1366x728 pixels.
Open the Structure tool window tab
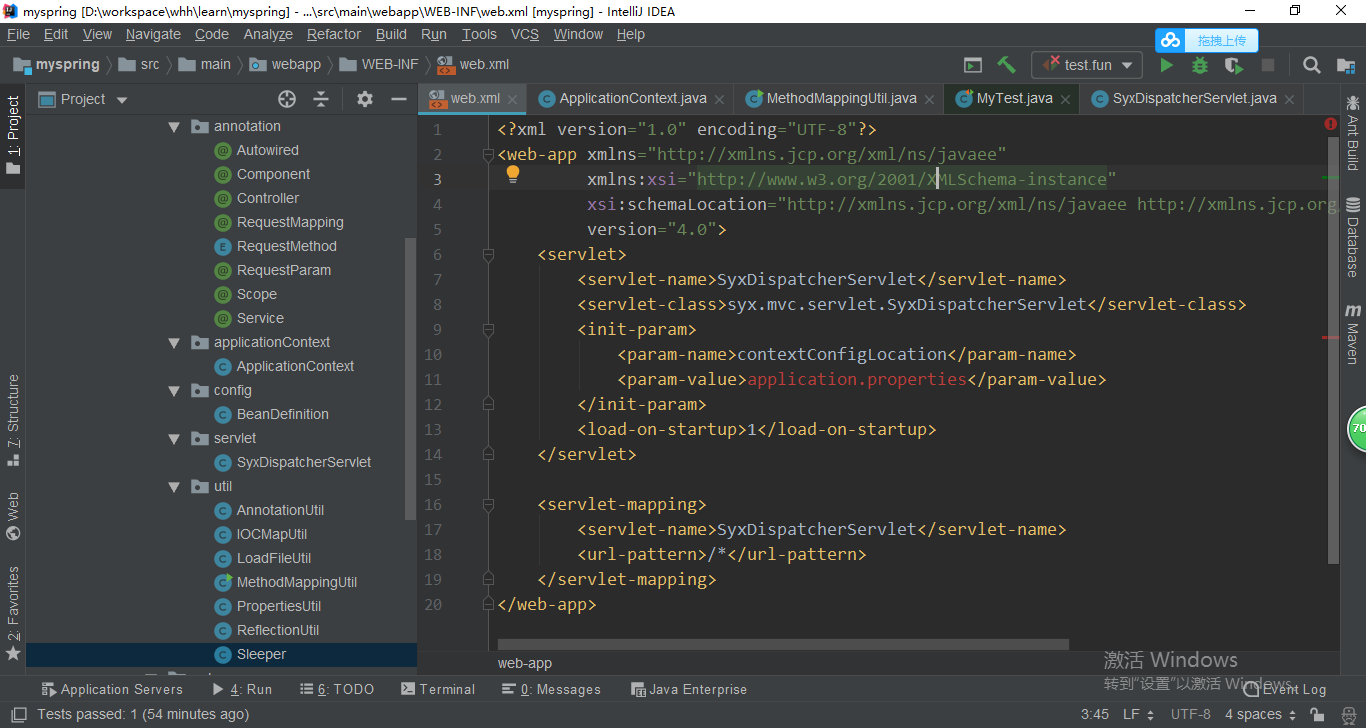(13, 420)
